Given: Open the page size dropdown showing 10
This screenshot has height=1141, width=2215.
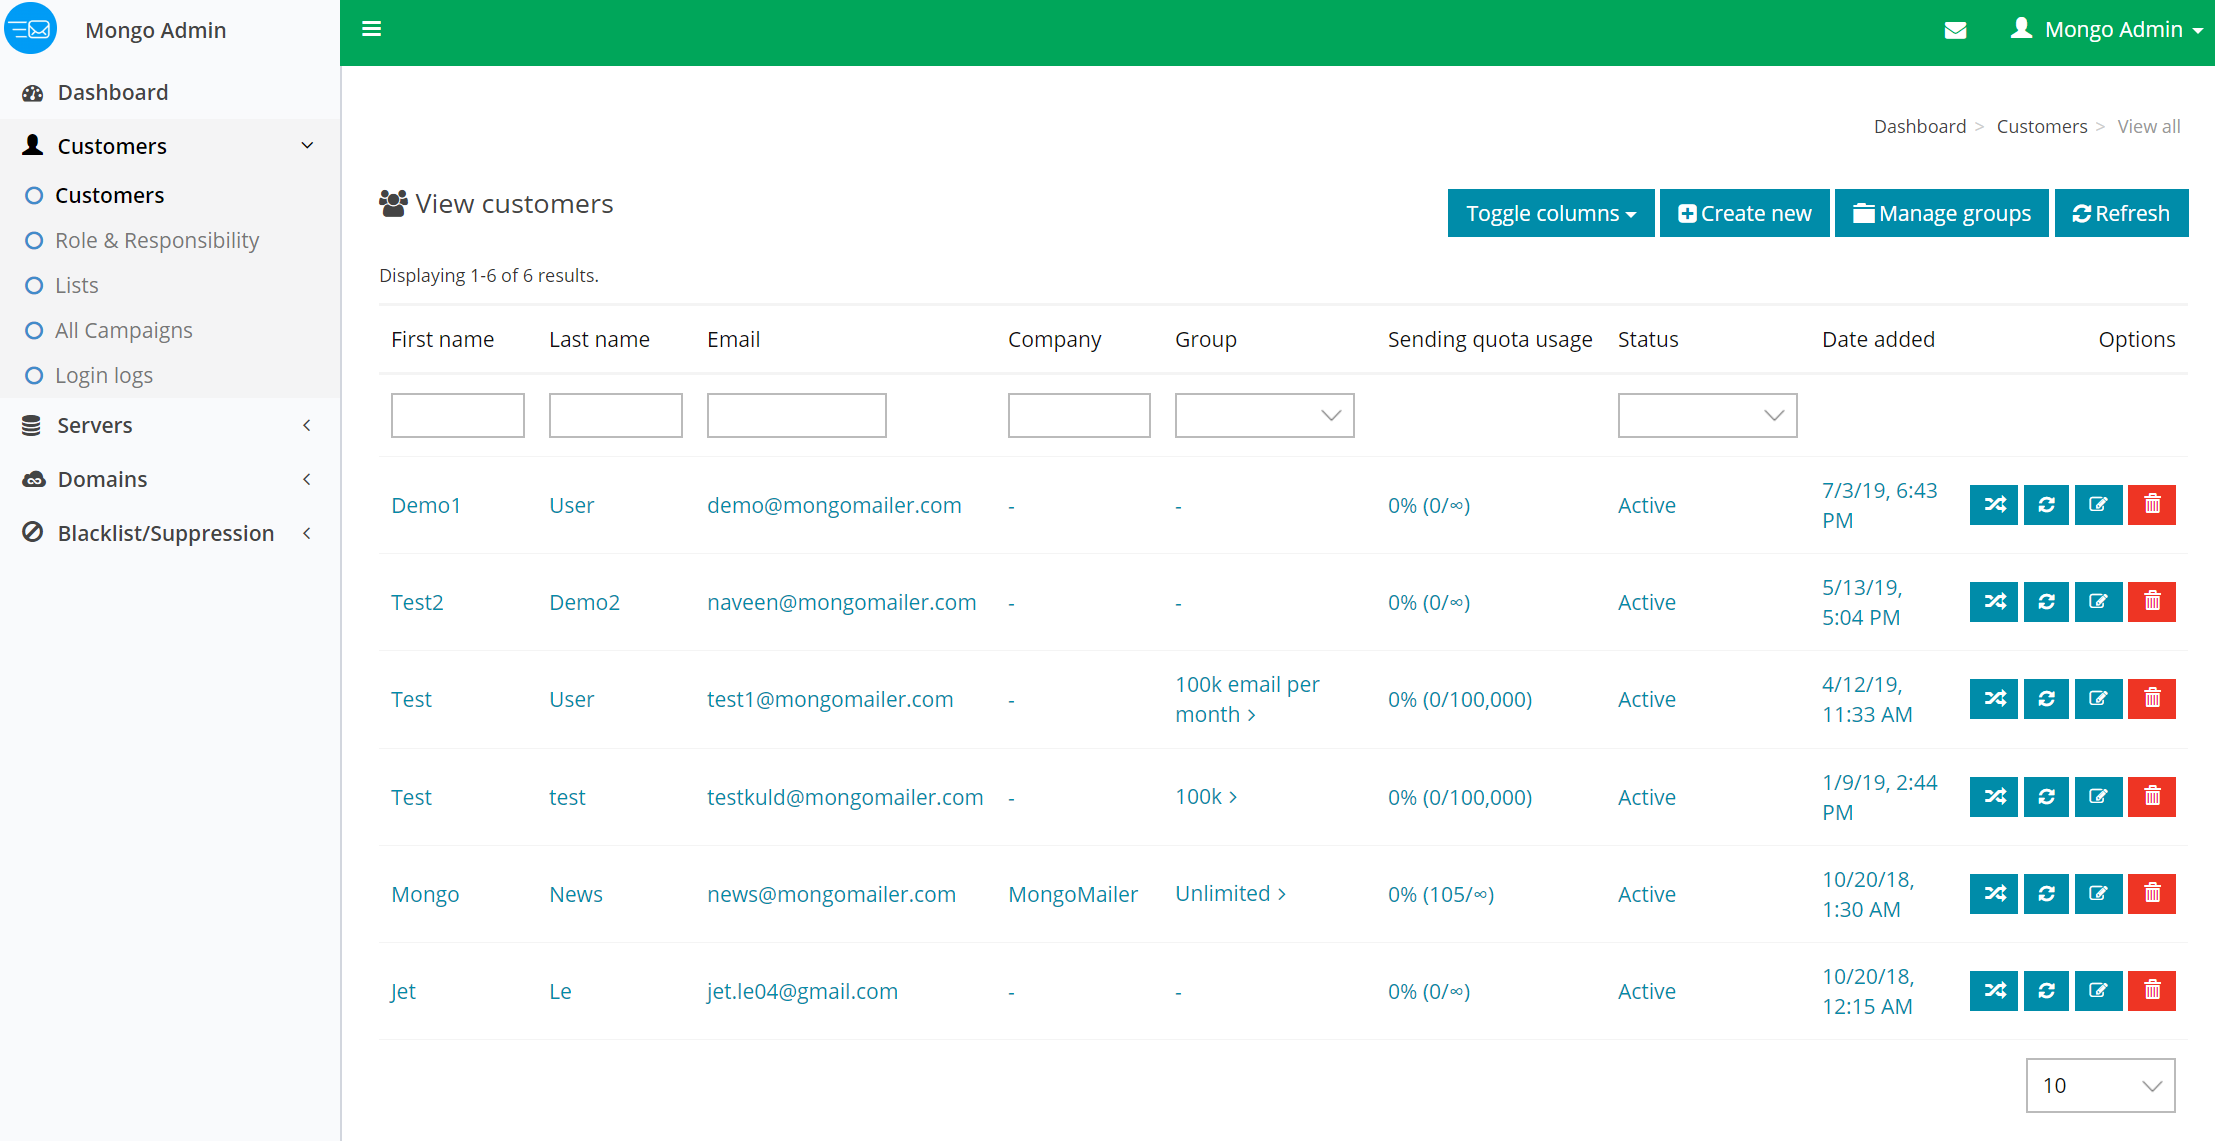Looking at the screenshot, I should (x=2101, y=1085).
